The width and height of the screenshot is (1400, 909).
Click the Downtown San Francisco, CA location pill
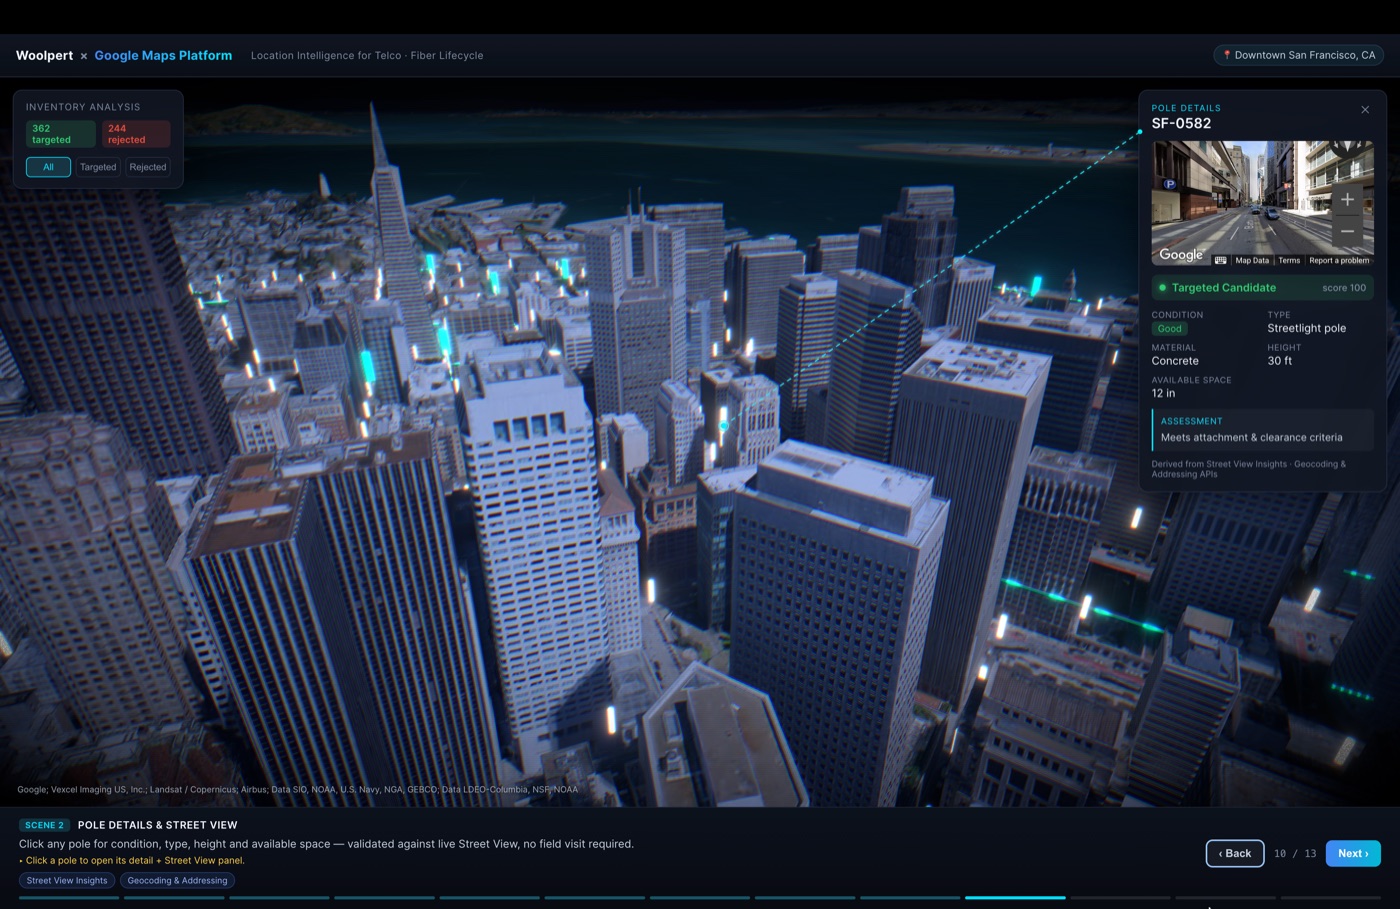(x=1298, y=55)
